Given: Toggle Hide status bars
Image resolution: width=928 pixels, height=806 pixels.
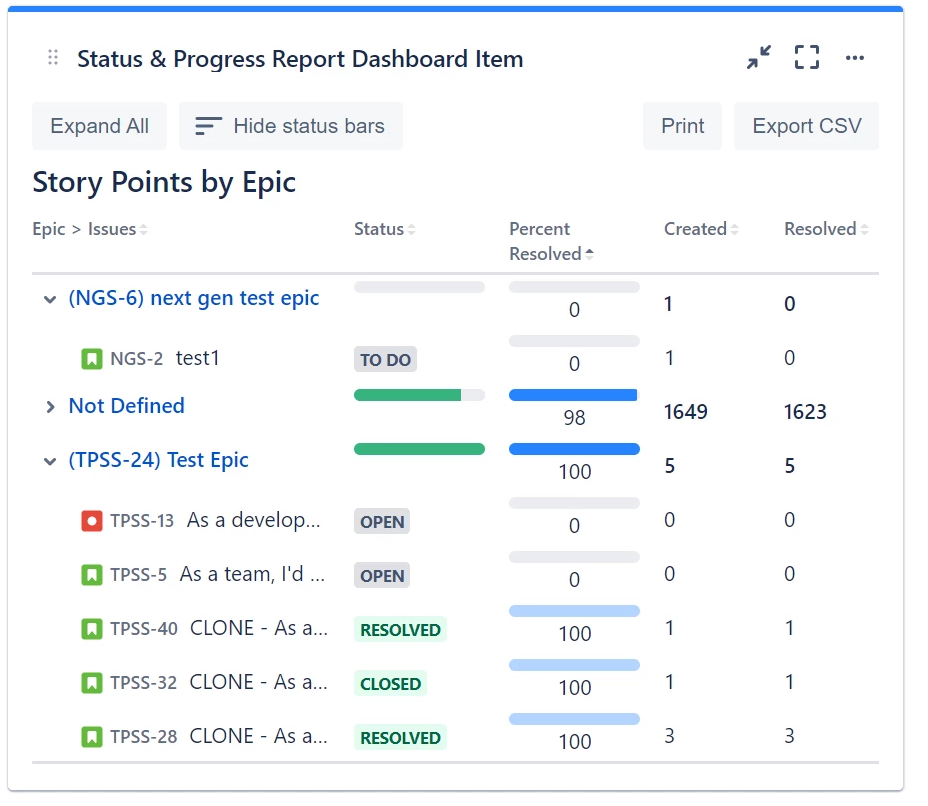Looking at the screenshot, I should [290, 125].
